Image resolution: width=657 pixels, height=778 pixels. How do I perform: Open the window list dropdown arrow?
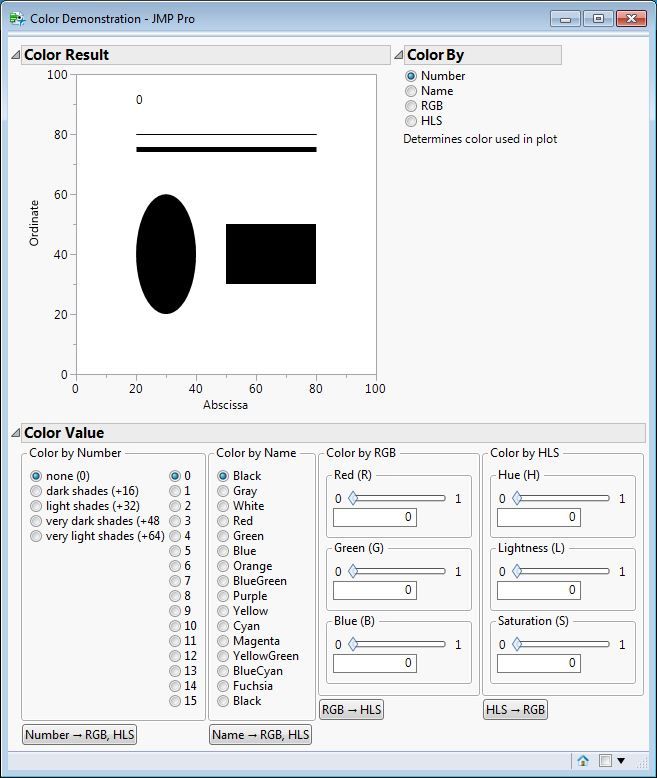tap(621, 760)
